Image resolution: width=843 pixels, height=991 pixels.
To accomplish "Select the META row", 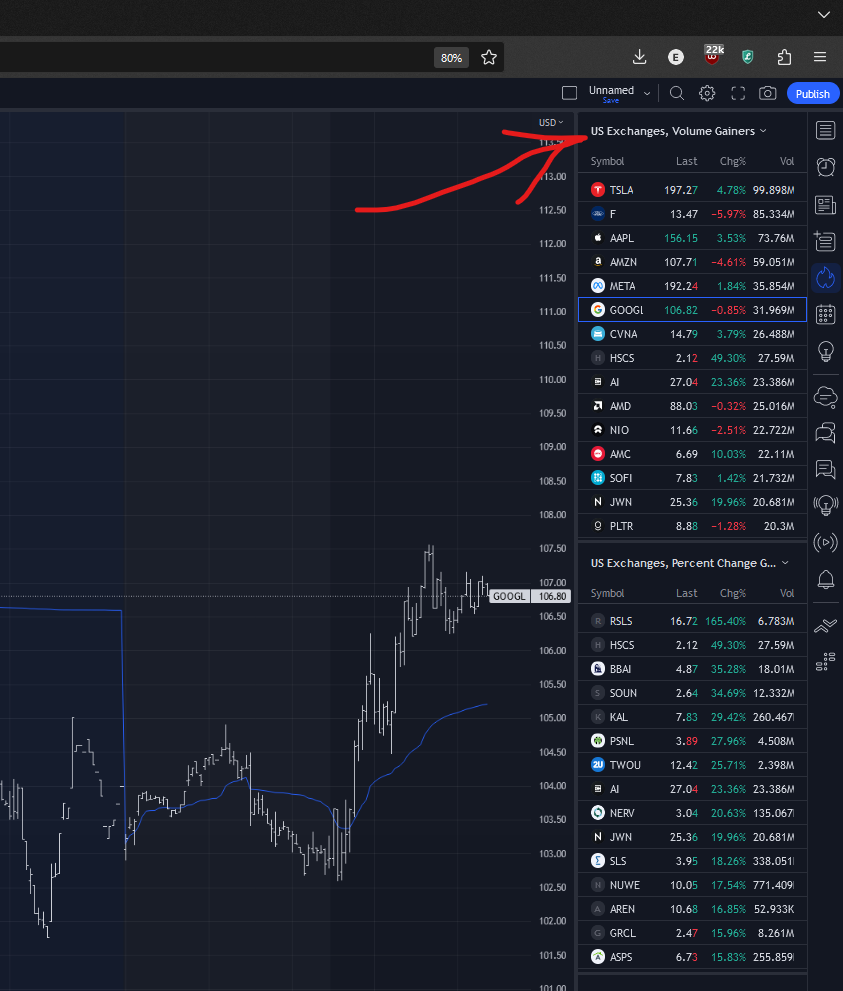I will tap(692, 286).
